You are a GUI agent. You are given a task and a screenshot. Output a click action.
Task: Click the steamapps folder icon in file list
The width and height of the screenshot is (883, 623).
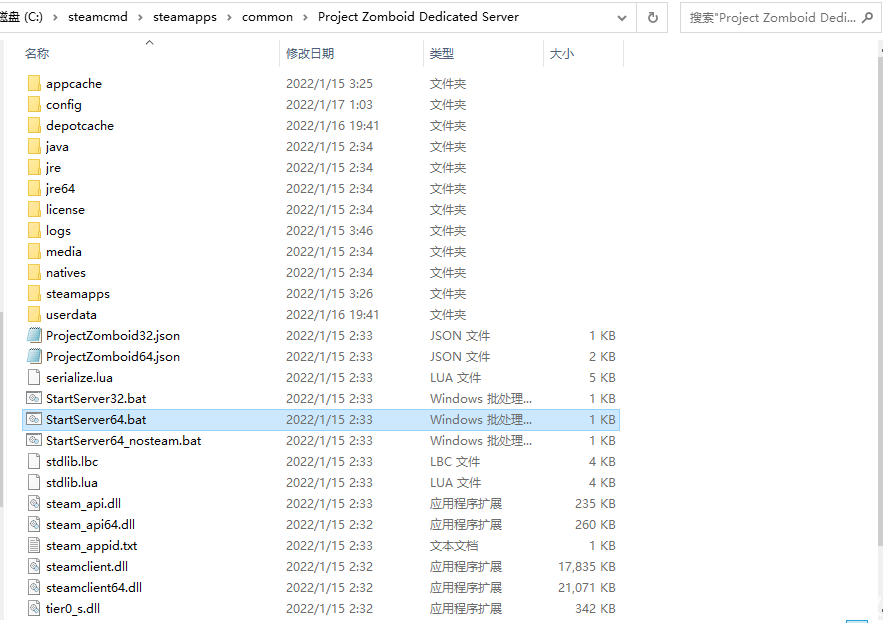click(x=34, y=293)
